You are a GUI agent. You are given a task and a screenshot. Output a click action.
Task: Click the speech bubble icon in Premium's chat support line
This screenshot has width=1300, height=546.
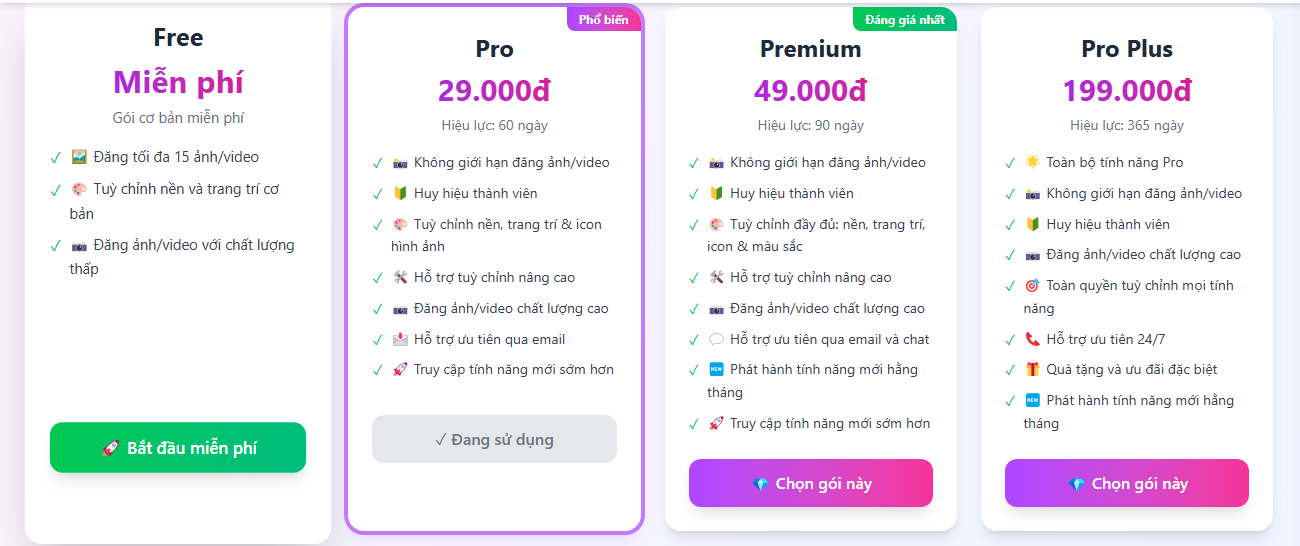click(x=716, y=339)
